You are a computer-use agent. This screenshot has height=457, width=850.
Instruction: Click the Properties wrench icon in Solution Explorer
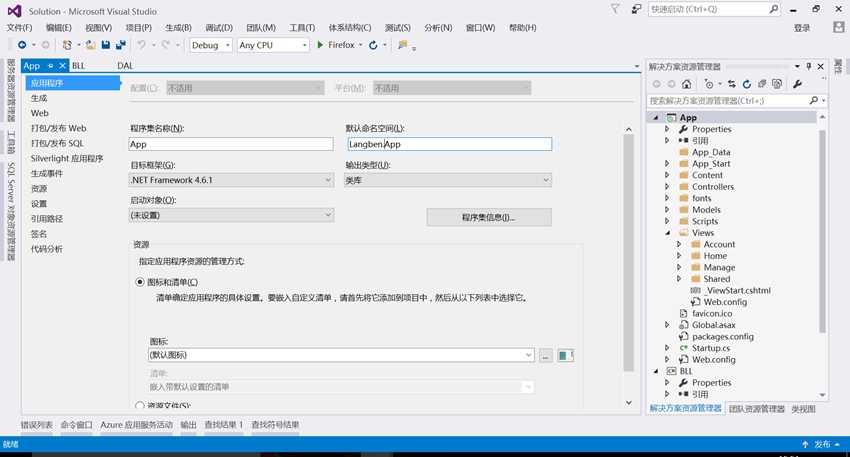click(x=797, y=84)
